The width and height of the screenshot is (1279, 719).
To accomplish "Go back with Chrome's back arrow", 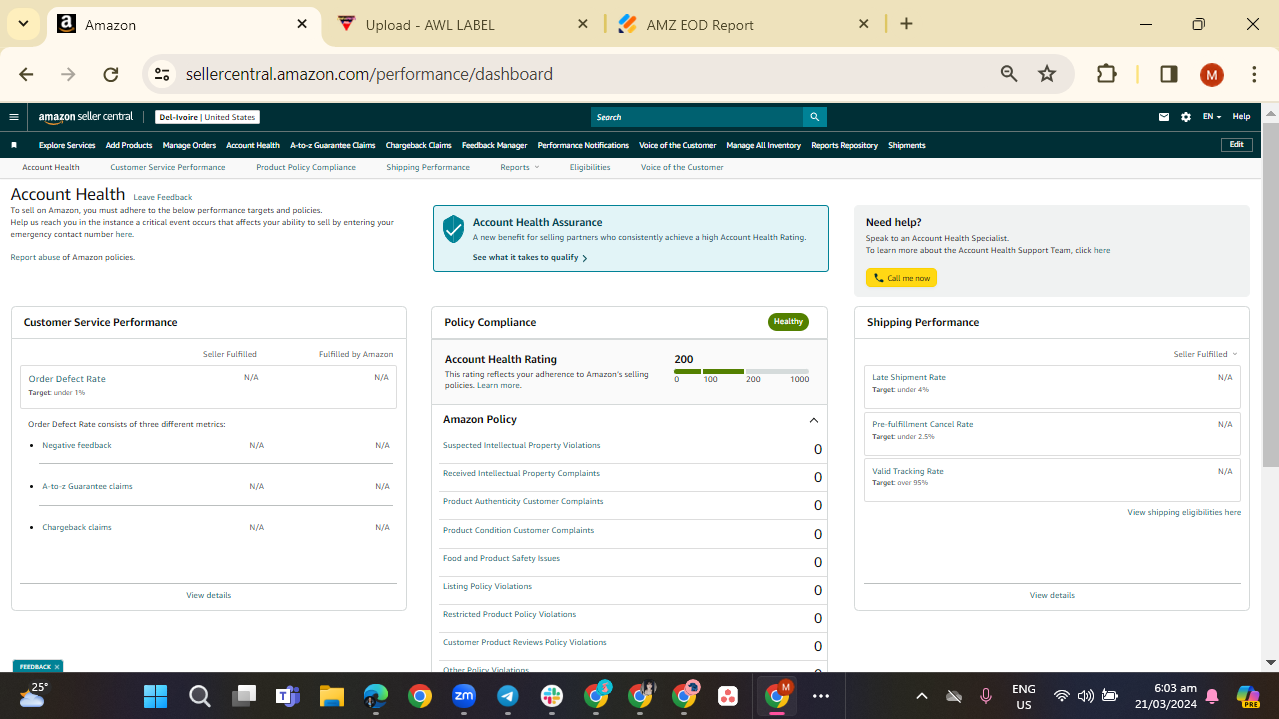I will (x=26, y=74).
